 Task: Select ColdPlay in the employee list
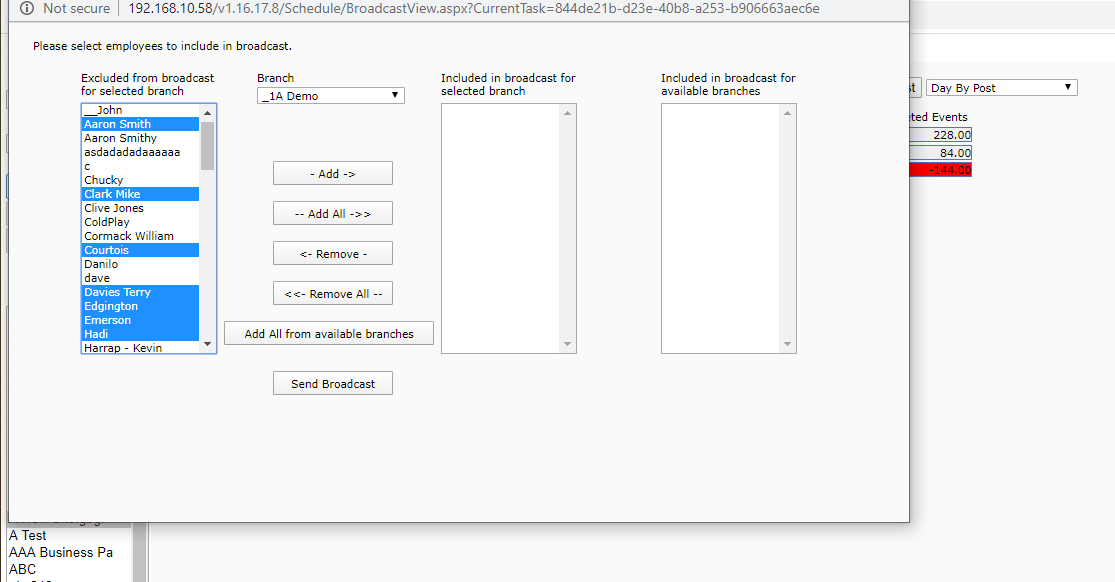pyautogui.click(x=107, y=222)
